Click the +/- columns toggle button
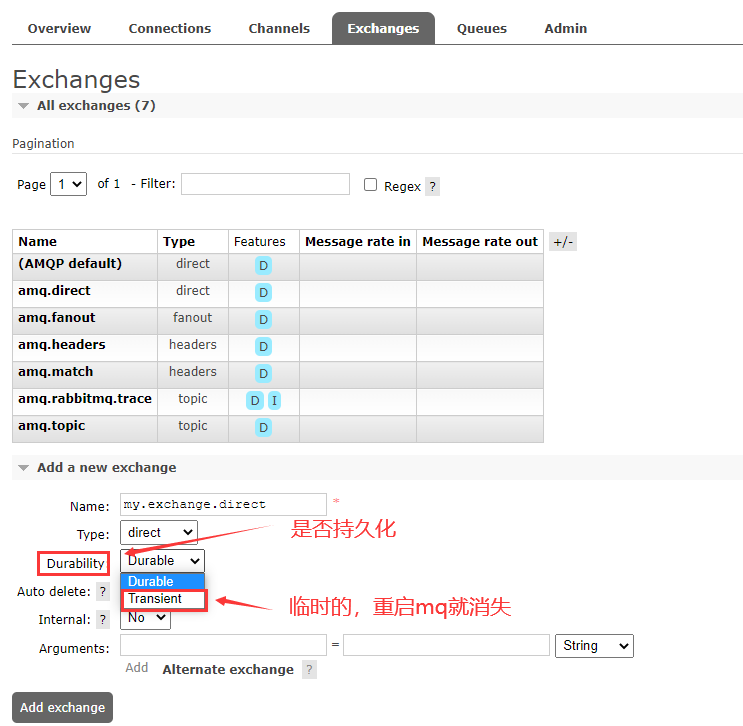743x726 pixels. (x=563, y=242)
